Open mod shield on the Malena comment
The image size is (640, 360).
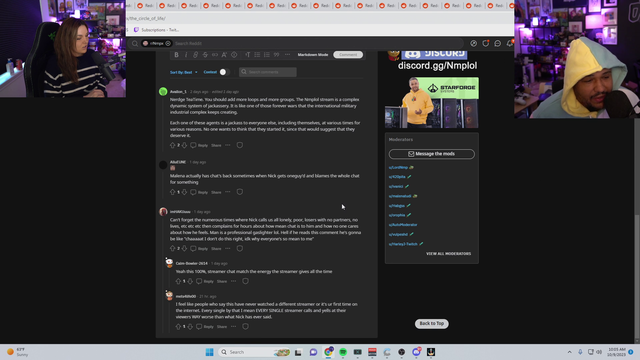tap(240, 192)
